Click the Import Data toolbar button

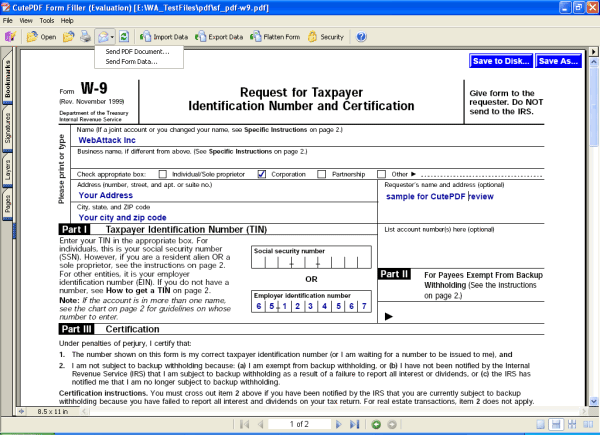(x=165, y=36)
